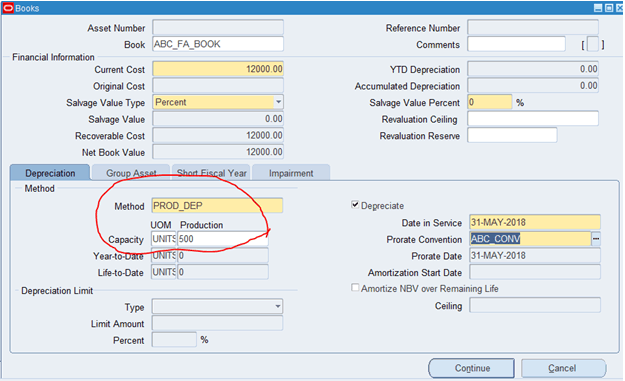Image resolution: width=625 pixels, height=381 pixels.
Task: Click the Year-to-Date UOM field
Action: [163, 255]
